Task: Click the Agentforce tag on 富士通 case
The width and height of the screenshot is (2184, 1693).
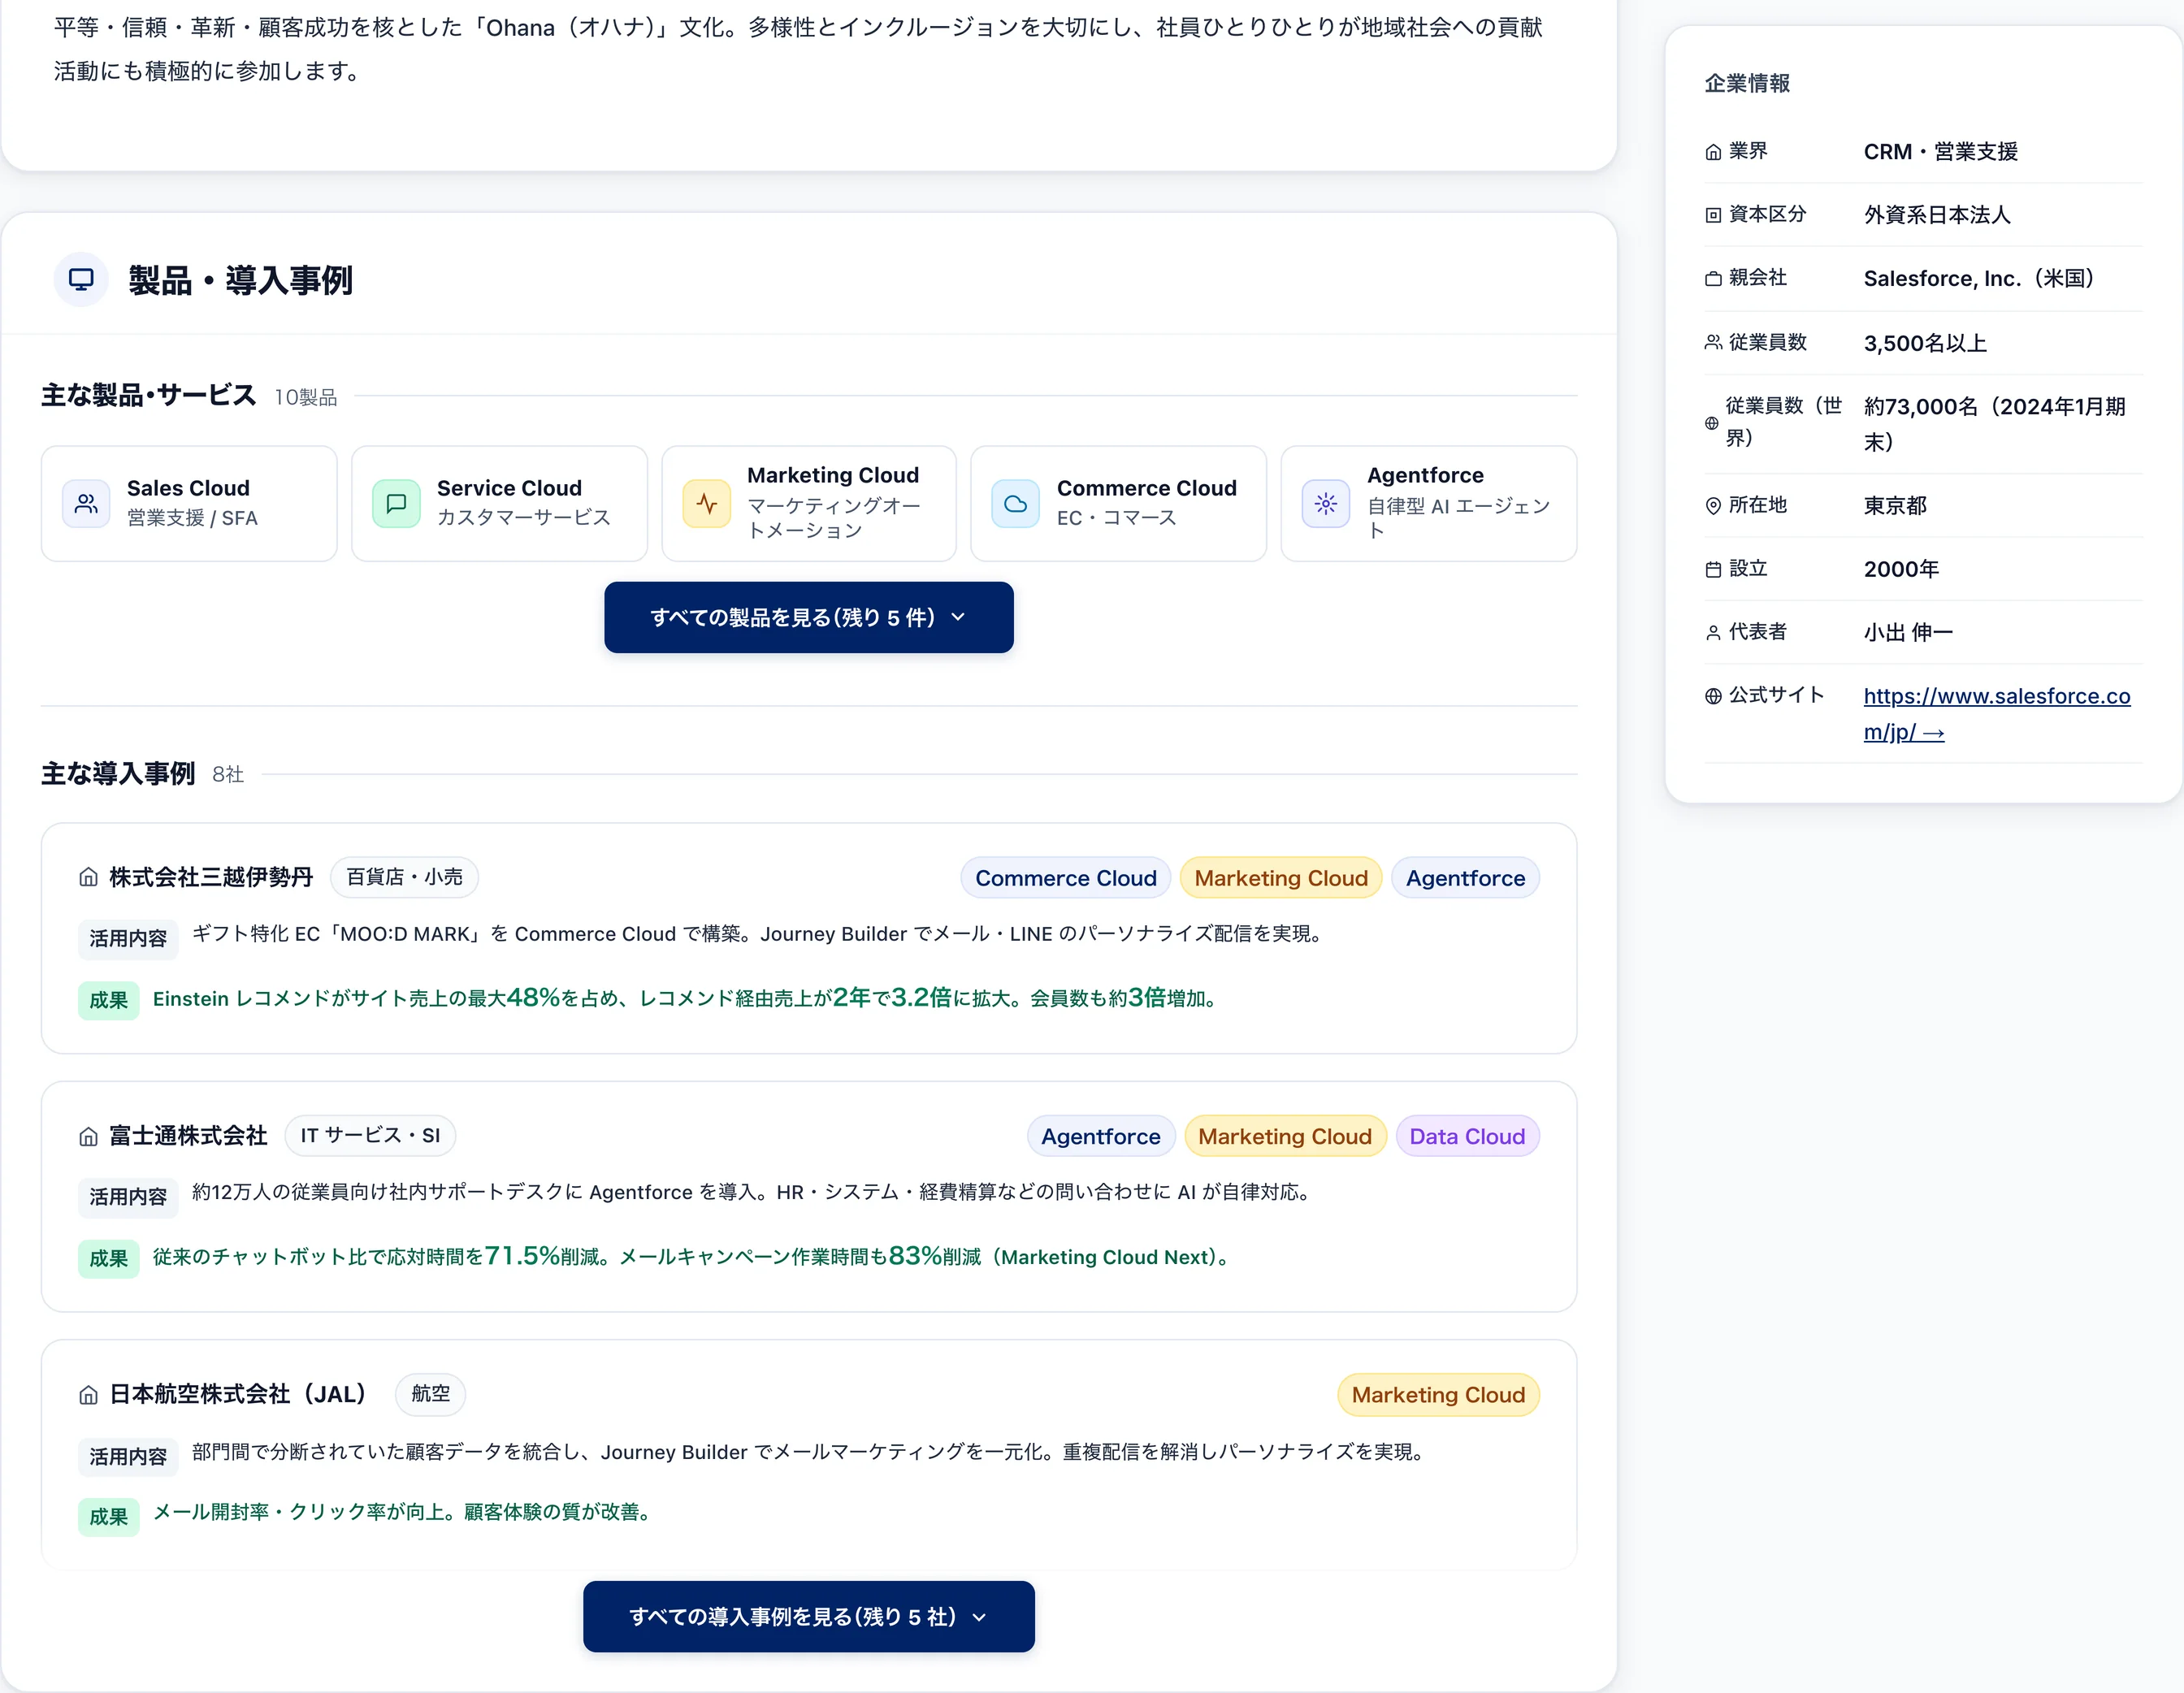Action: [x=1100, y=1136]
